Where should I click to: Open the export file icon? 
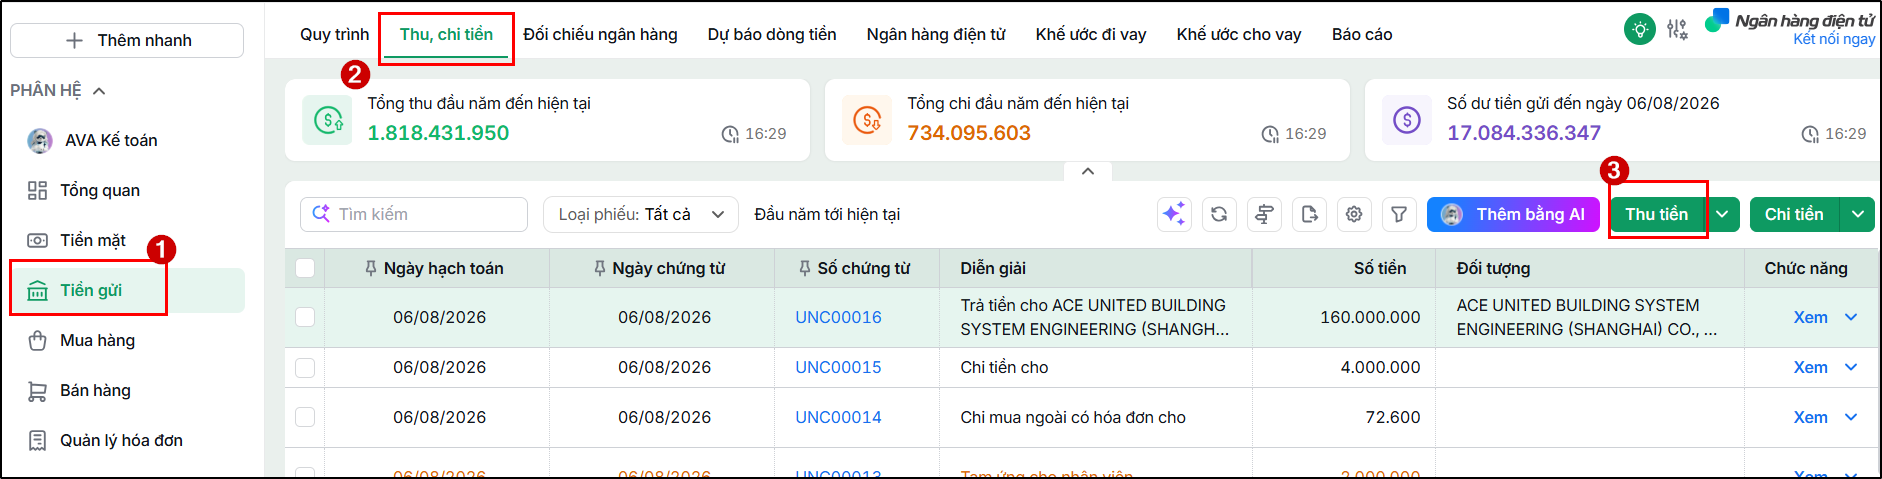(1309, 214)
